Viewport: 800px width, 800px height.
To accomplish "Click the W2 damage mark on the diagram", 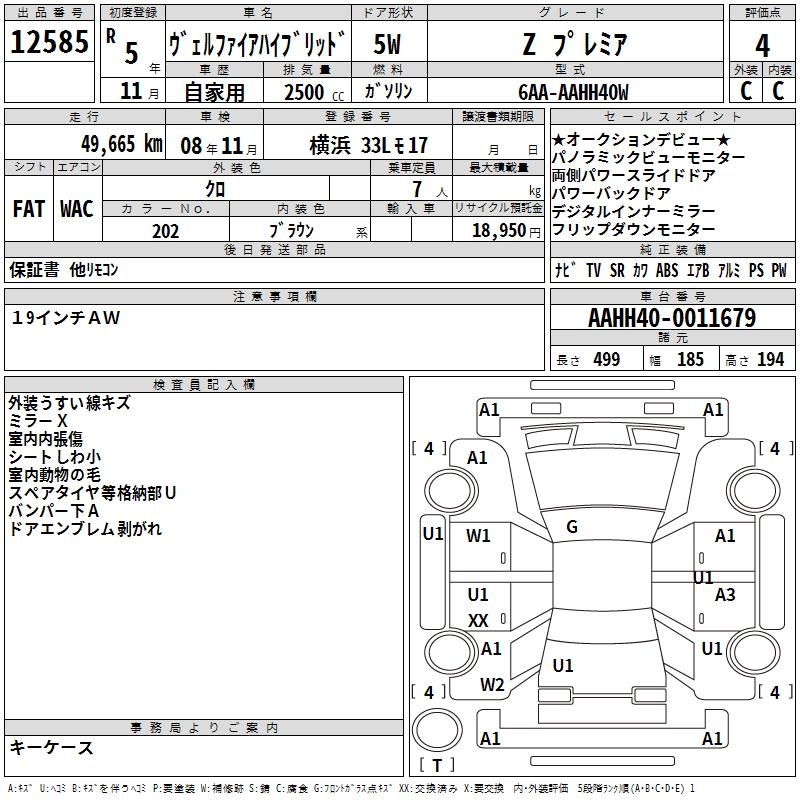I will 492,685.
